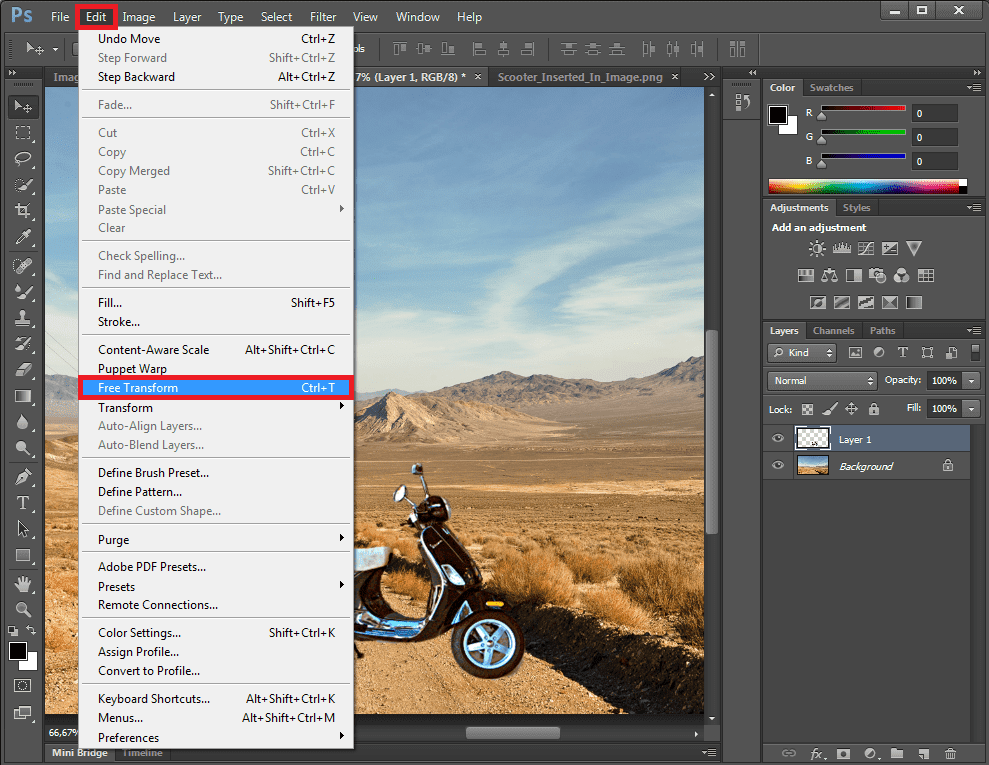
Task: Delete the layer with the trash icon
Action: click(950, 754)
